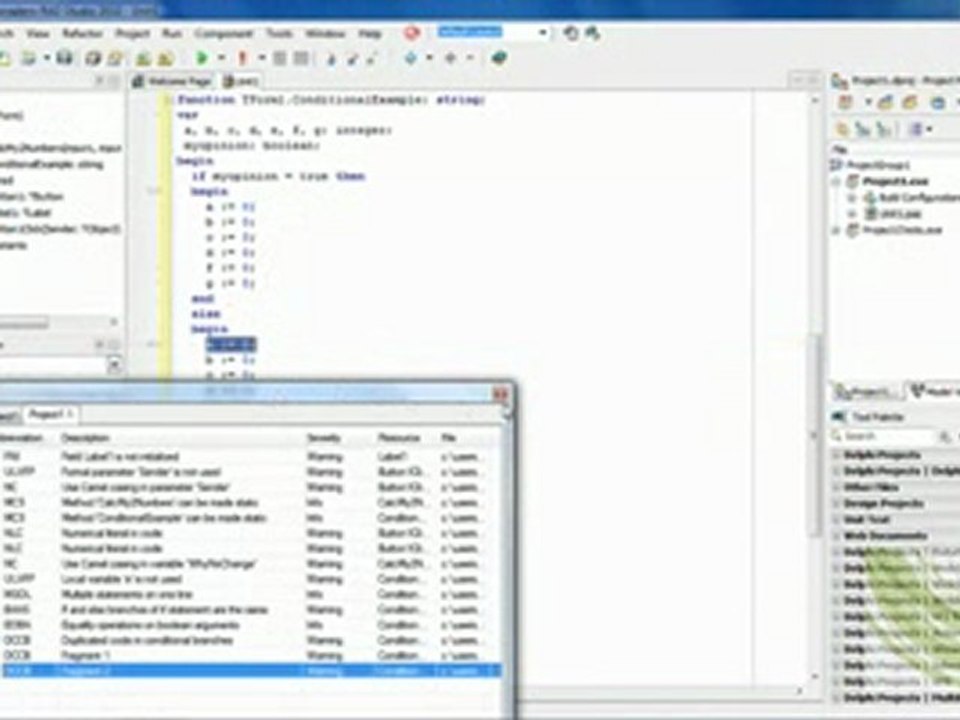This screenshot has width=960, height=720.
Task: Click the first pause-like grey toolbar icon
Action: pyautogui.click(x=280, y=58)
